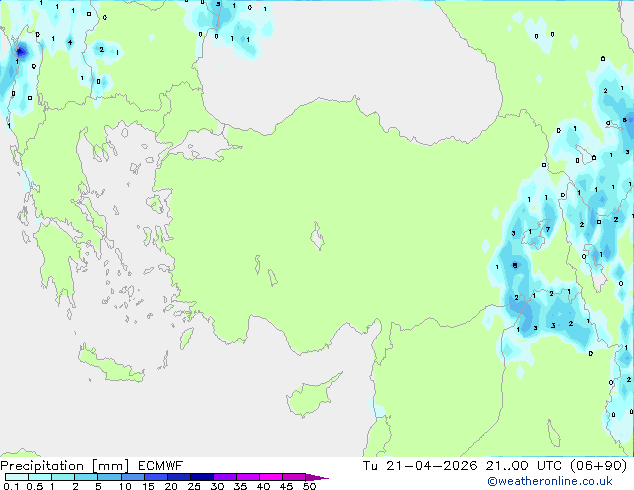Click the 0.5–1 mm legend swatch
This screenshot has width=634, height=490.
click(x=40, y=477)
